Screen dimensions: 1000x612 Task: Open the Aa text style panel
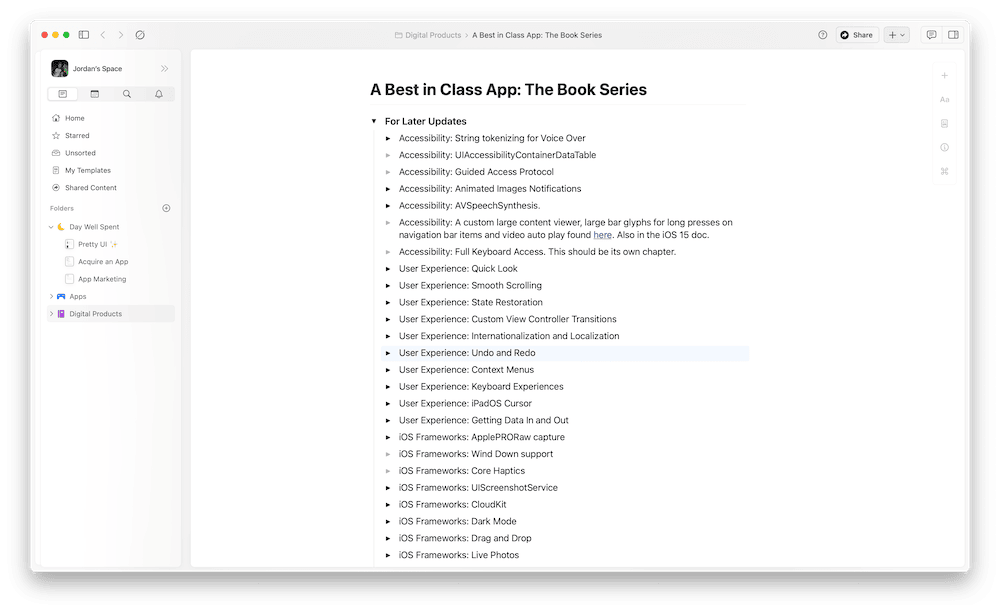coord(944,100)
